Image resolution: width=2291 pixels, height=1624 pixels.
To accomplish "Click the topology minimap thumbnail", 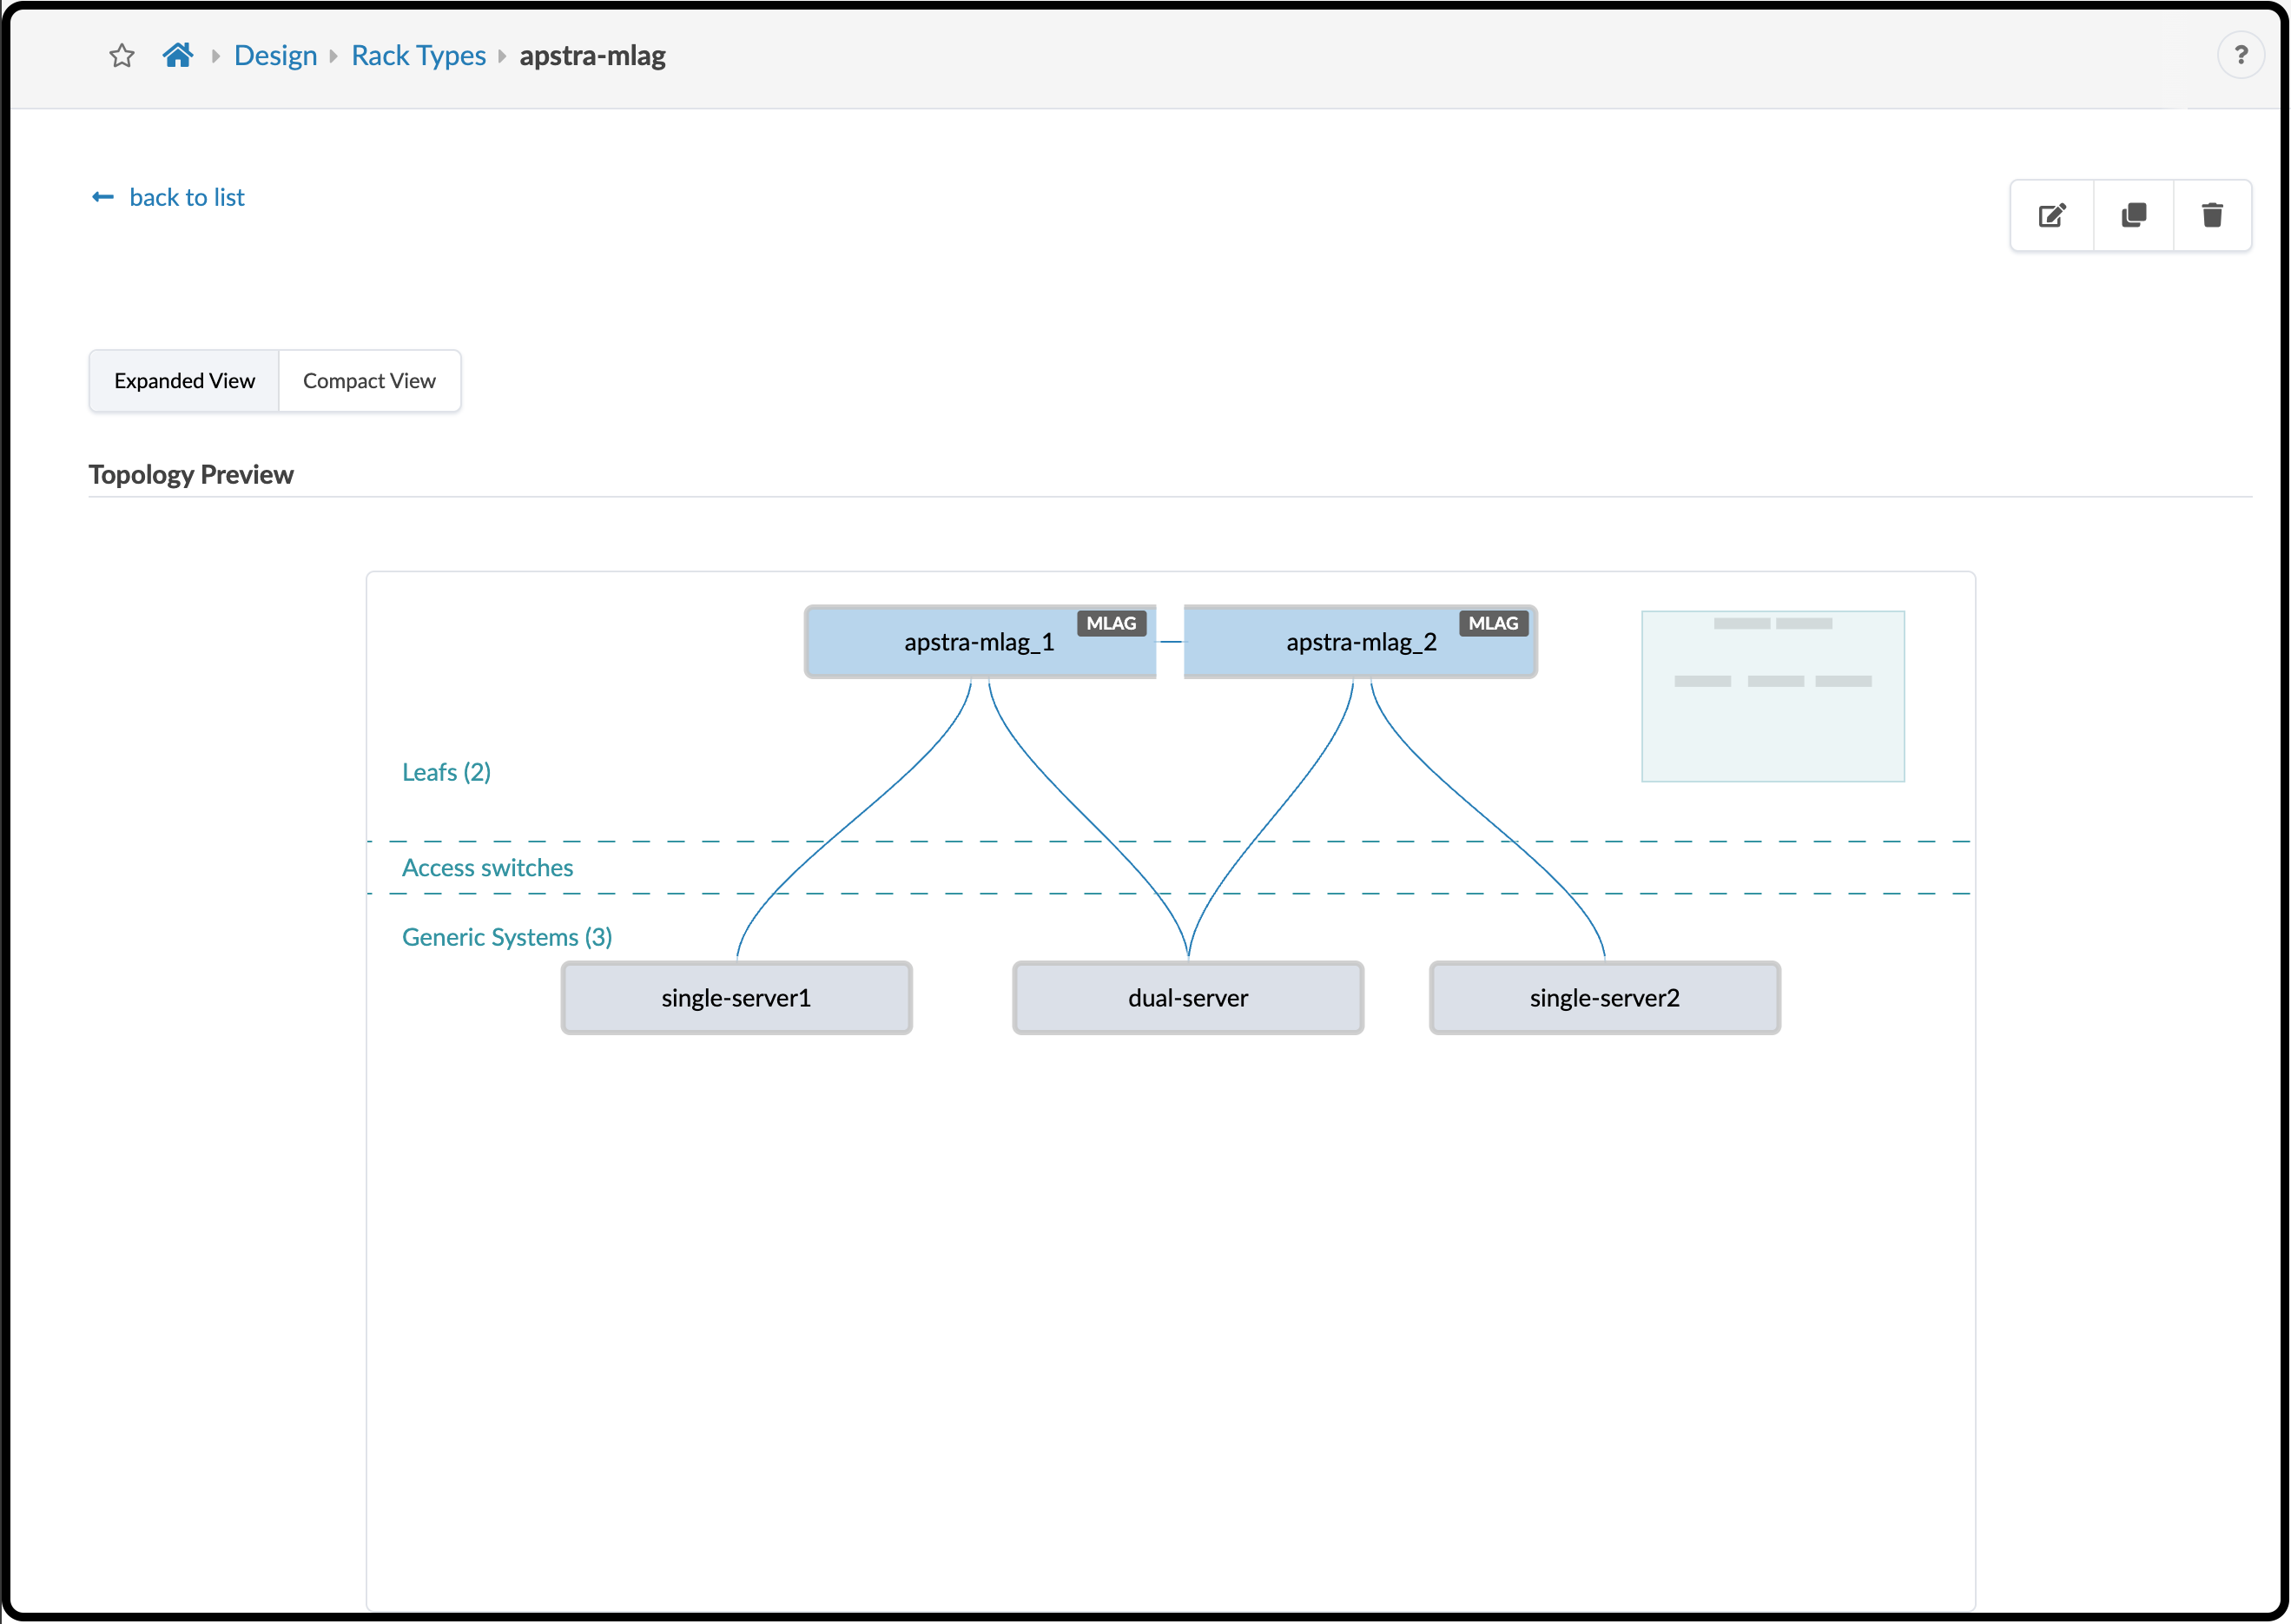I will point(1773,696).
